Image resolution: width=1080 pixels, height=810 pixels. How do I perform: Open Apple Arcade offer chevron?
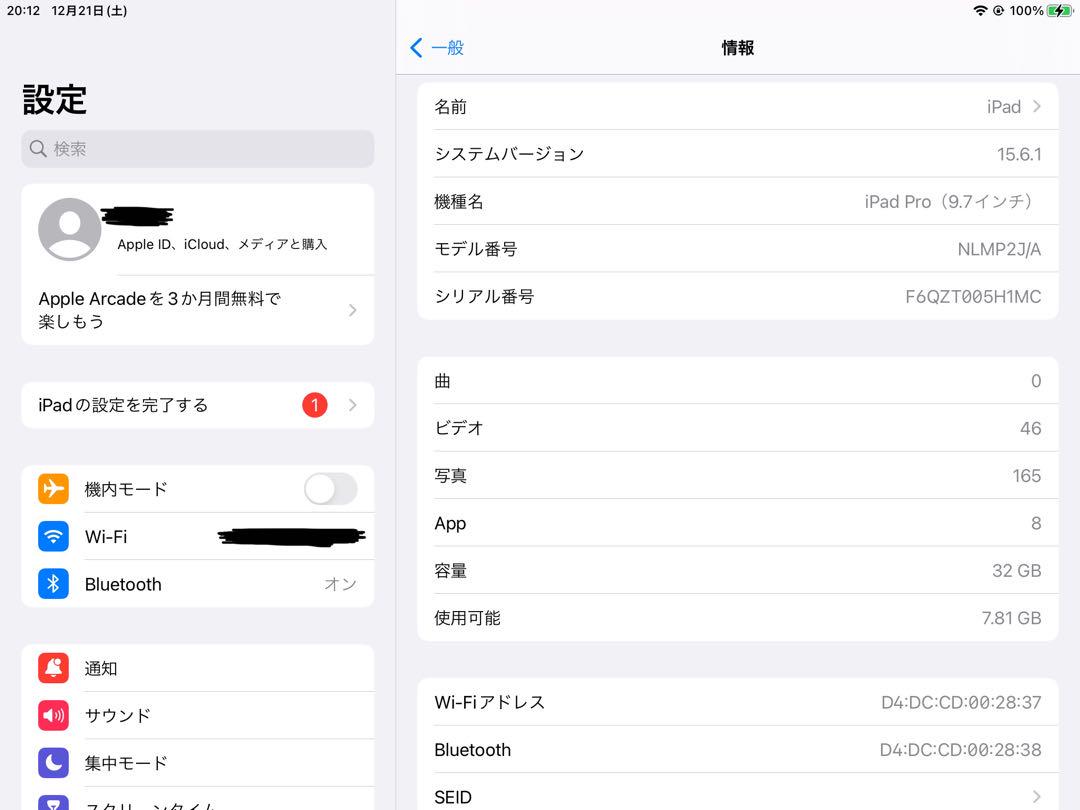pyautogui.click(x=353, y=310)
